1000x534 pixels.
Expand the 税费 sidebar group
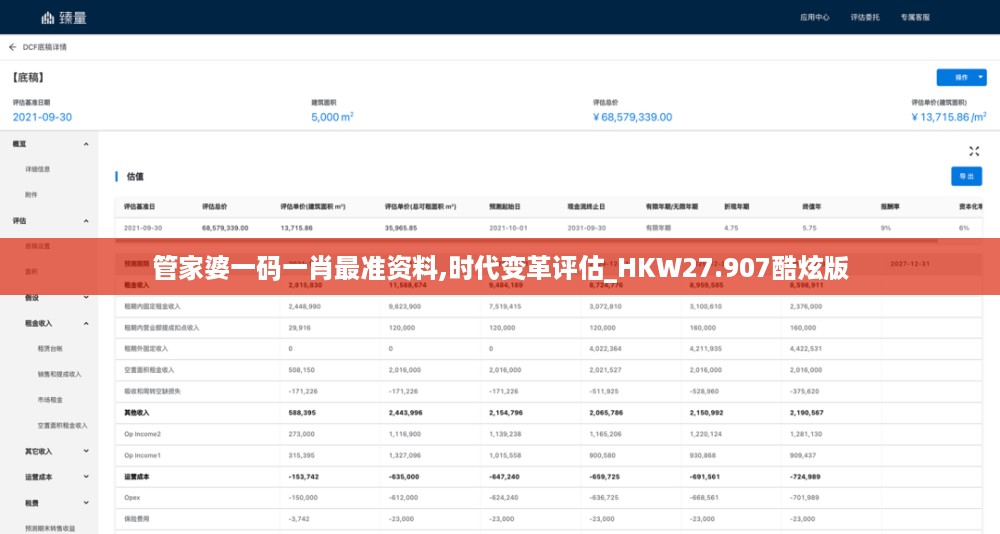[x=86, y=503]
